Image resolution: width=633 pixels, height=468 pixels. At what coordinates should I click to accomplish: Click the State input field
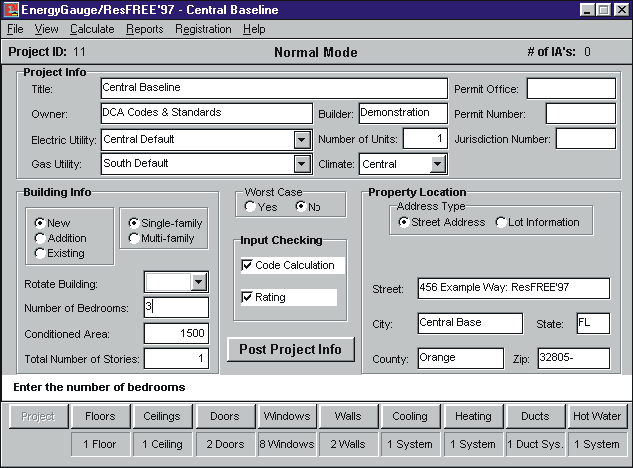pos(593,323)
